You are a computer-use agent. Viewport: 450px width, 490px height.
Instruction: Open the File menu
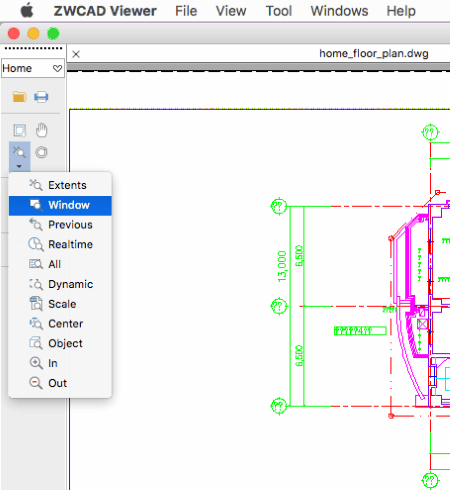point(186,11)
